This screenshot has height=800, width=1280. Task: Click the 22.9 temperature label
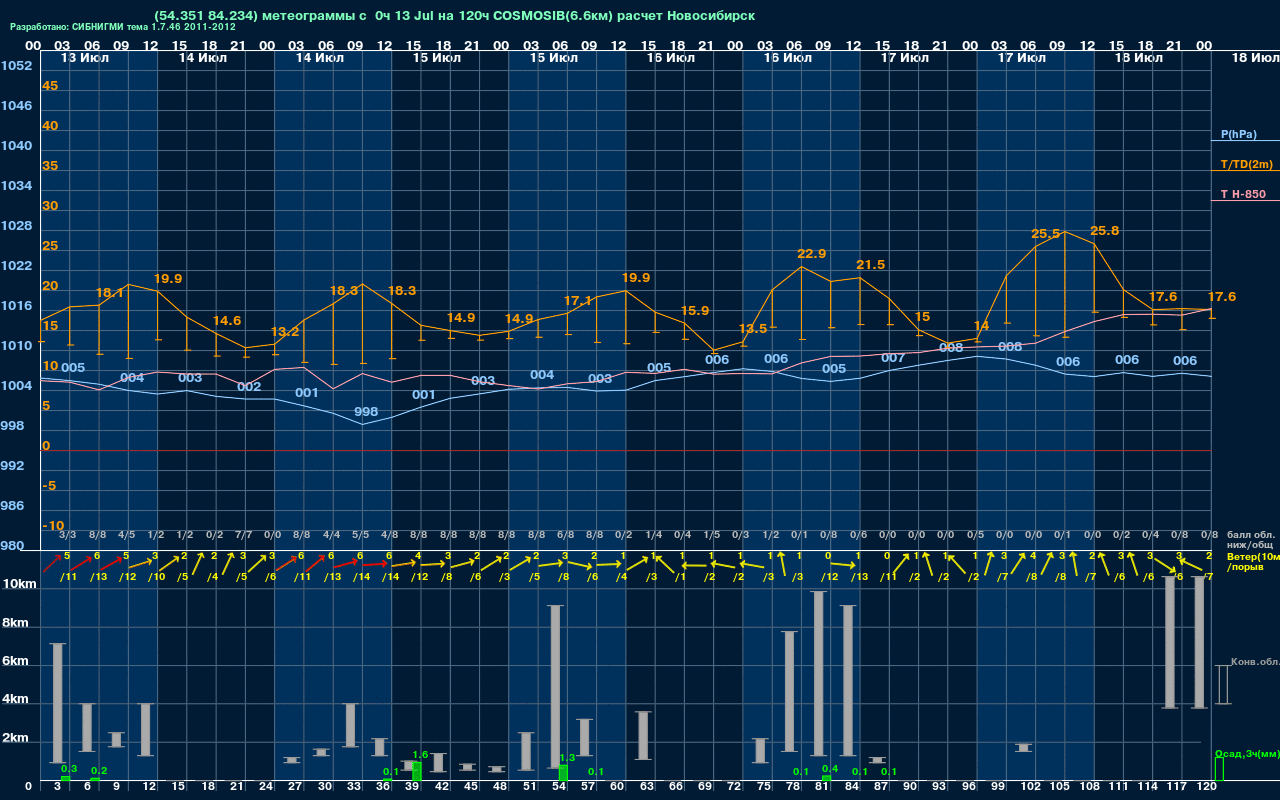tap(811, 254)
